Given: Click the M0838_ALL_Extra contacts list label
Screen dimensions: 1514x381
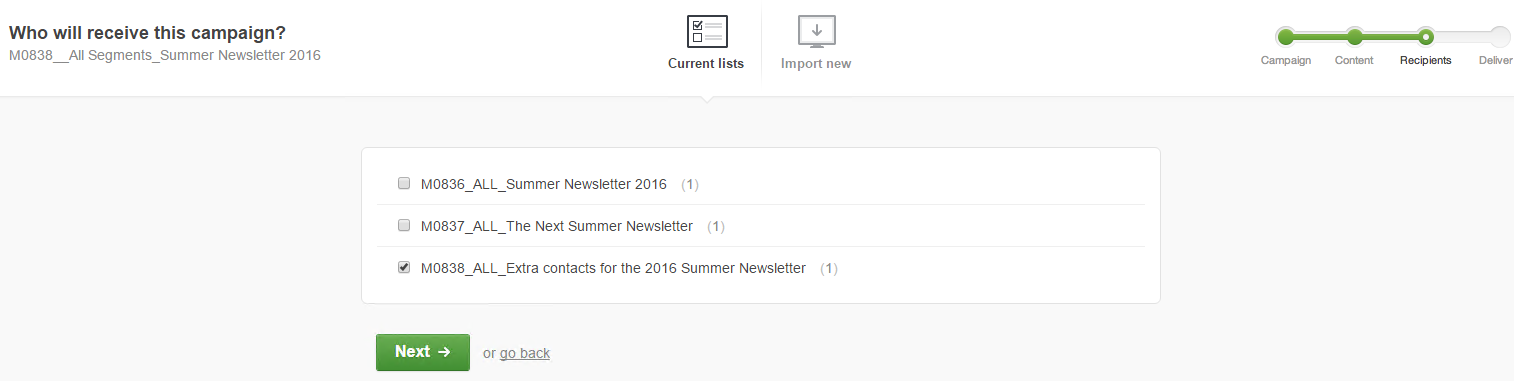Looking at the screenshot, I should click(613, 268).
